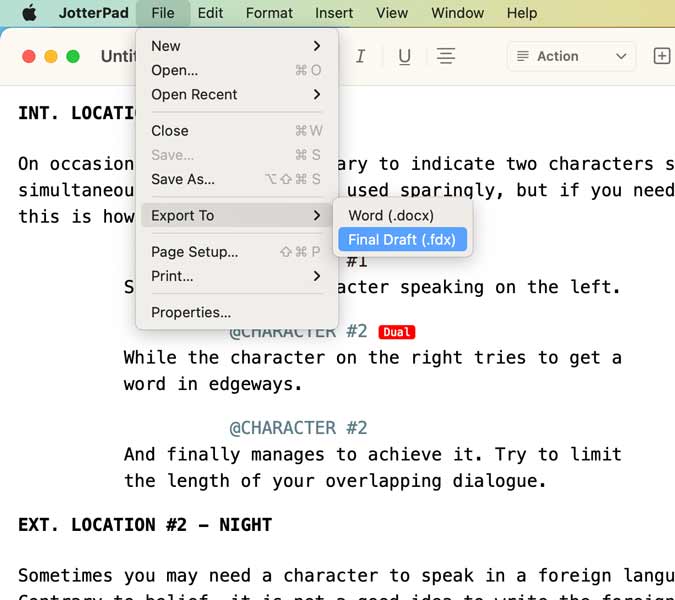
Task: Open the Apple menu
Action: tap(29, 13)
